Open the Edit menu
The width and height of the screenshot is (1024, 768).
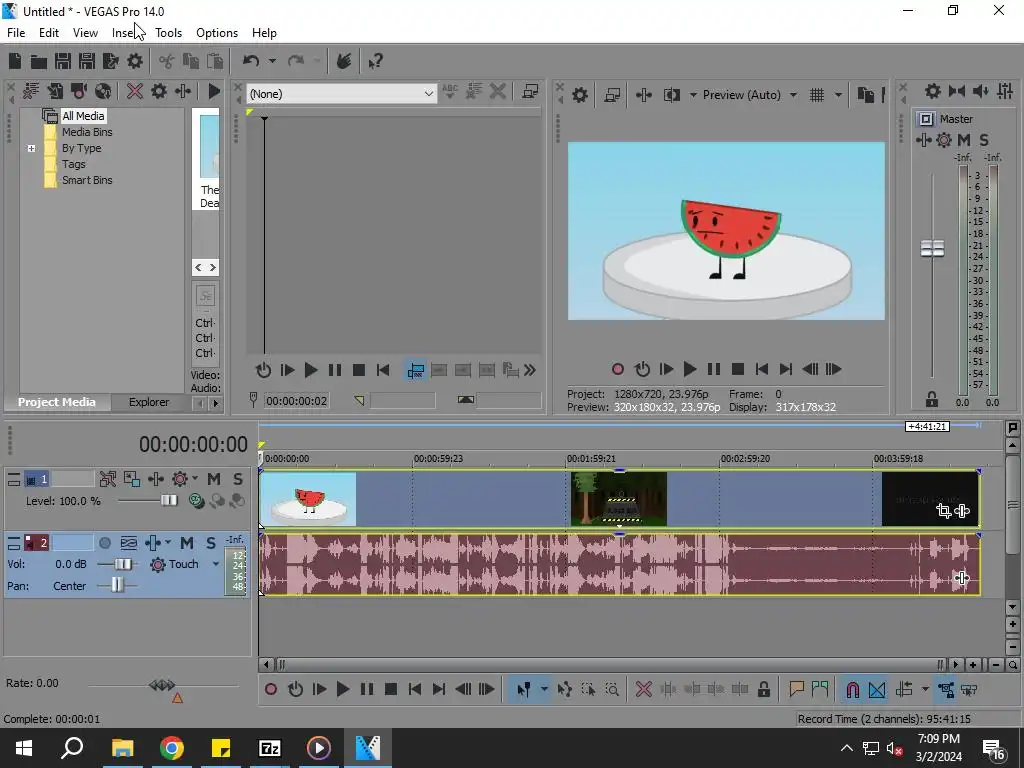pyautogui.click(x=49, y=33)
